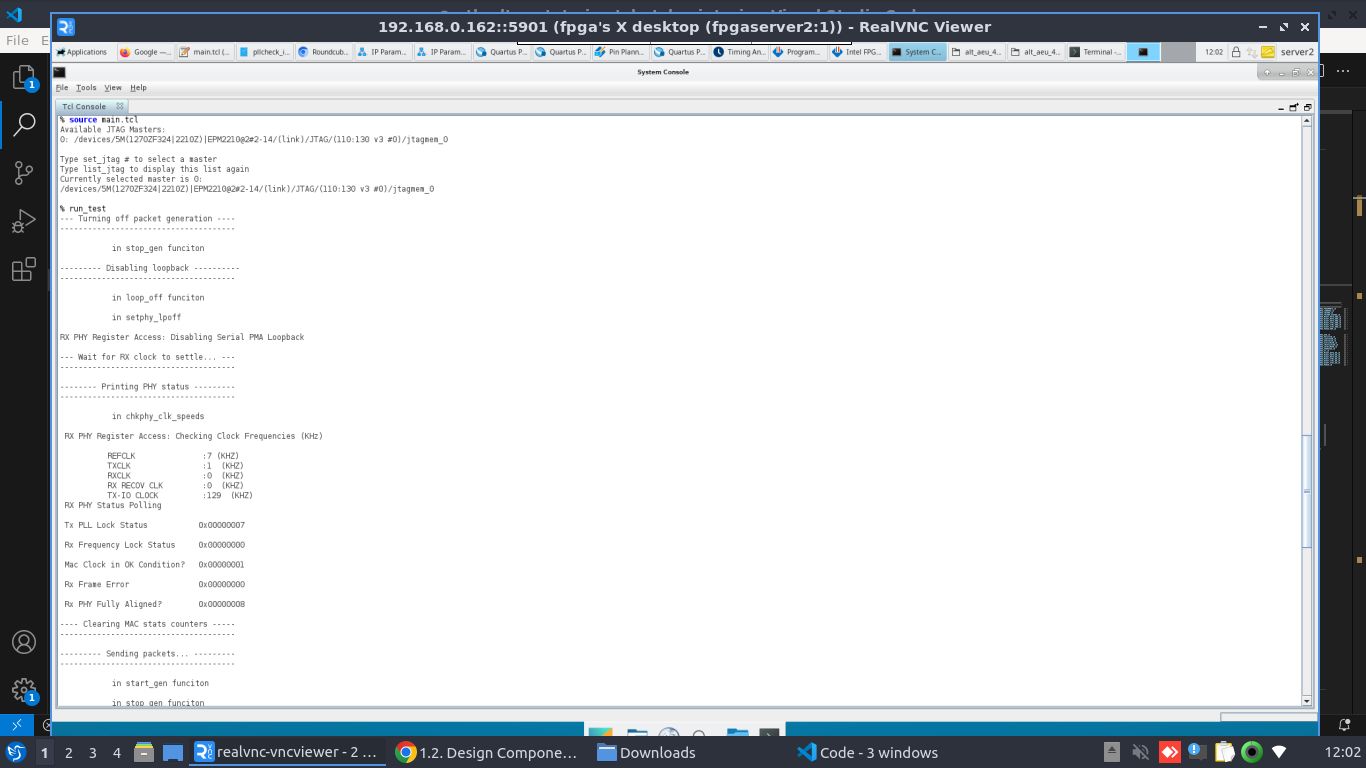Click the server2 user button in remote panel

click(1297, 52)
